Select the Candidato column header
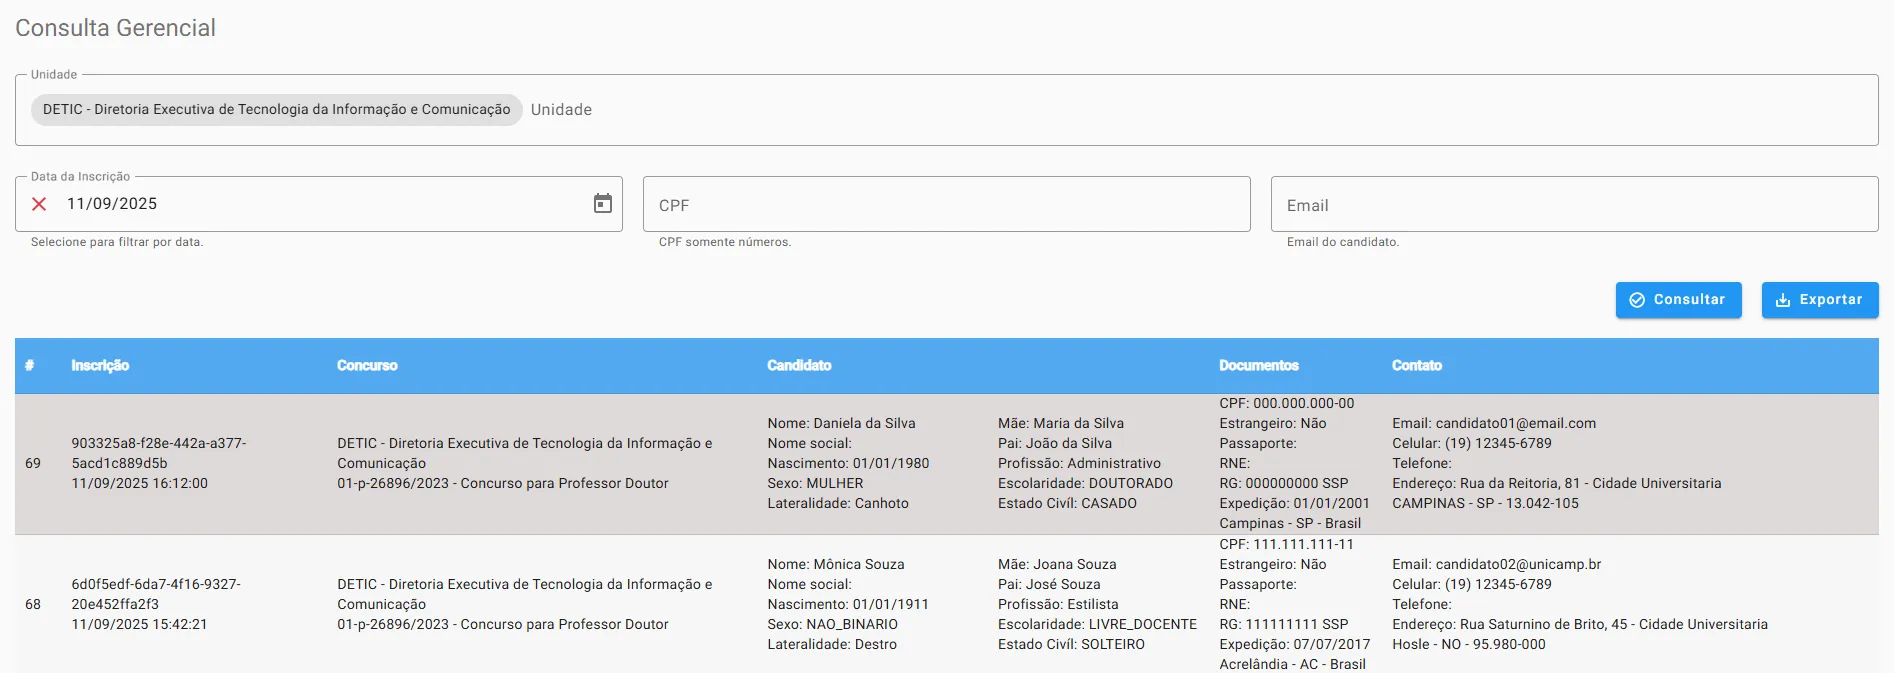Image resolution: width=1894 pixels, height=673 pixels. click(799, 366)
